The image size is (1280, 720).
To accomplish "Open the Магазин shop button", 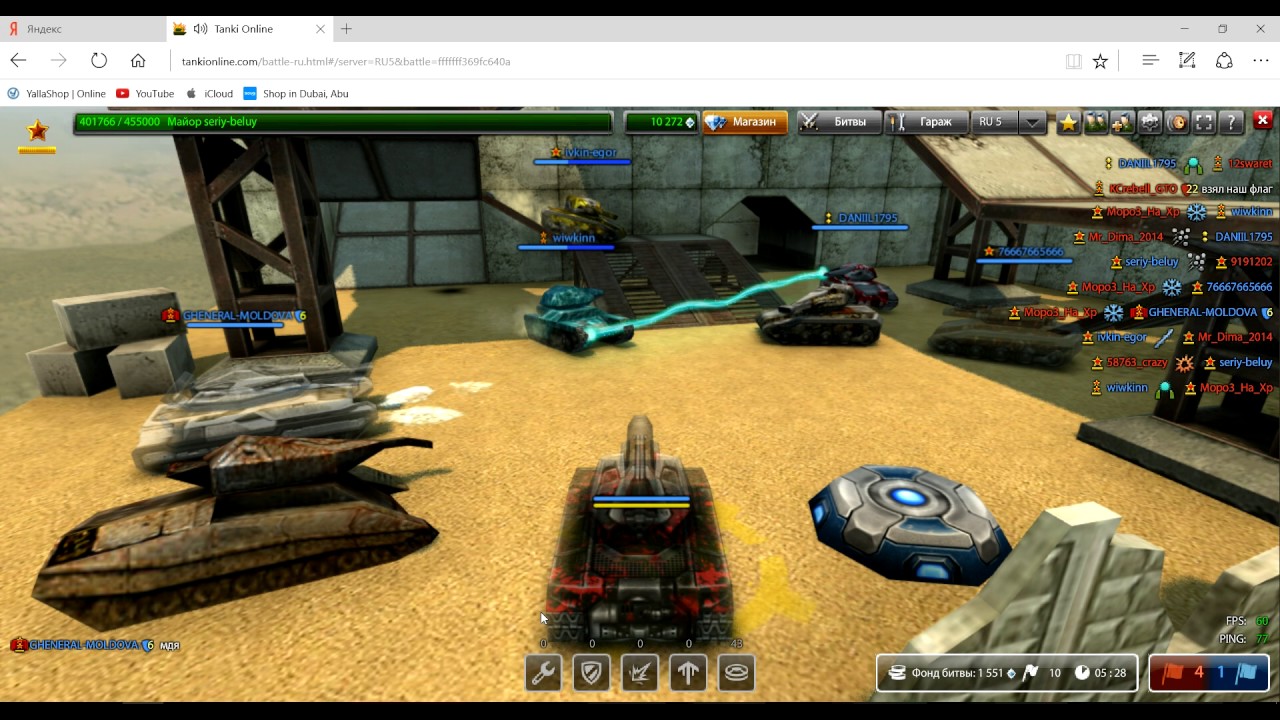I will click(x=745, y=122).
